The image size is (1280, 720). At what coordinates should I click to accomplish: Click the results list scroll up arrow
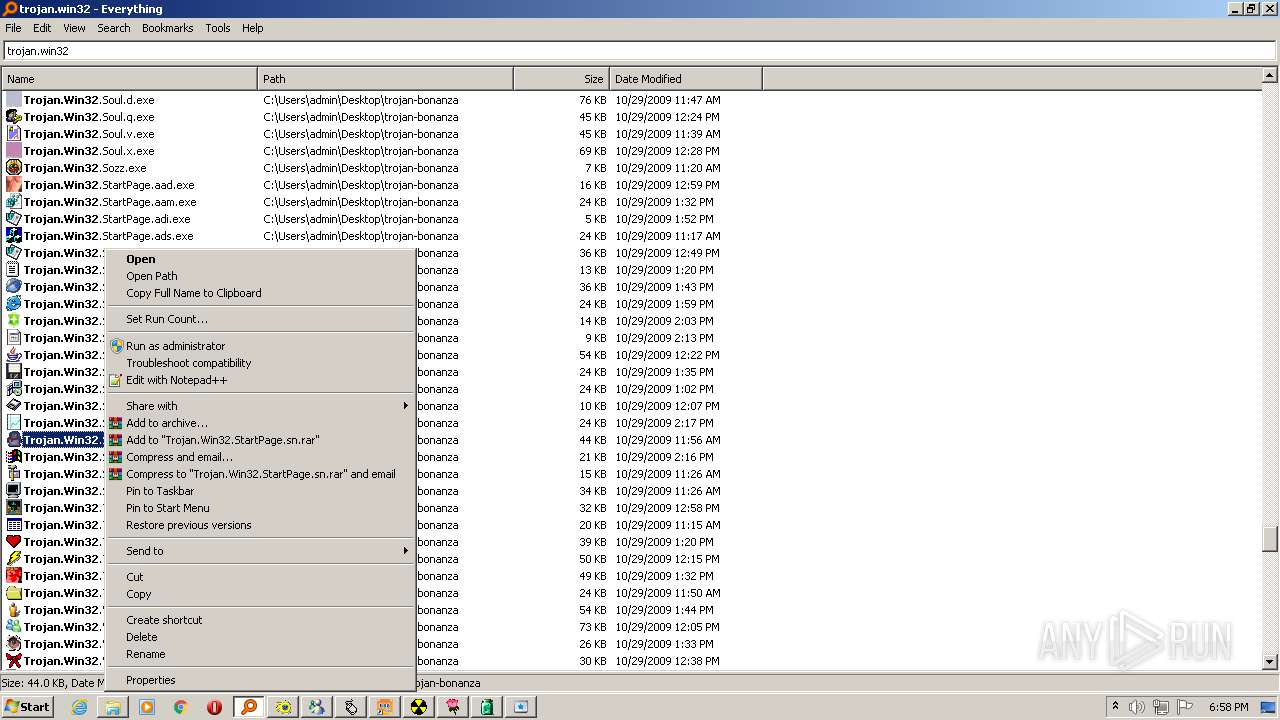[1270, 75]
